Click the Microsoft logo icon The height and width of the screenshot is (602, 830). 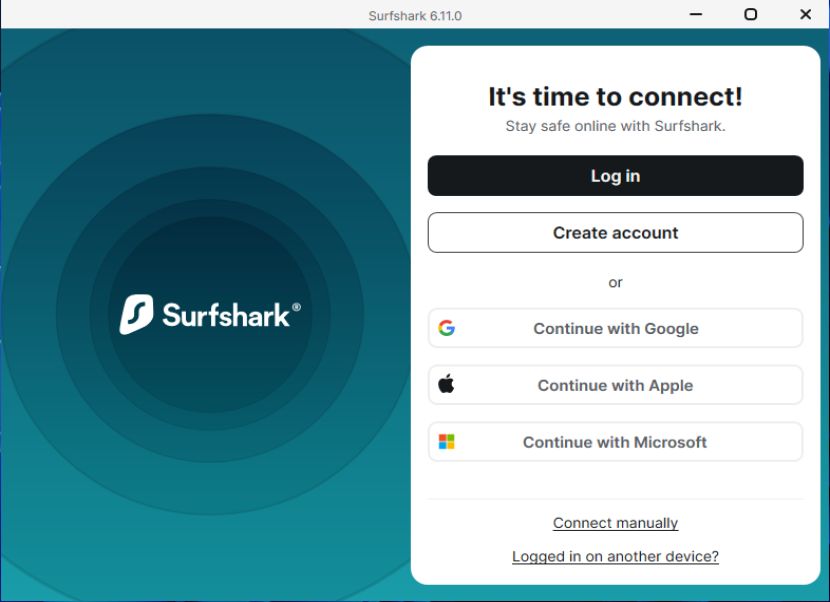click(447, 442)
